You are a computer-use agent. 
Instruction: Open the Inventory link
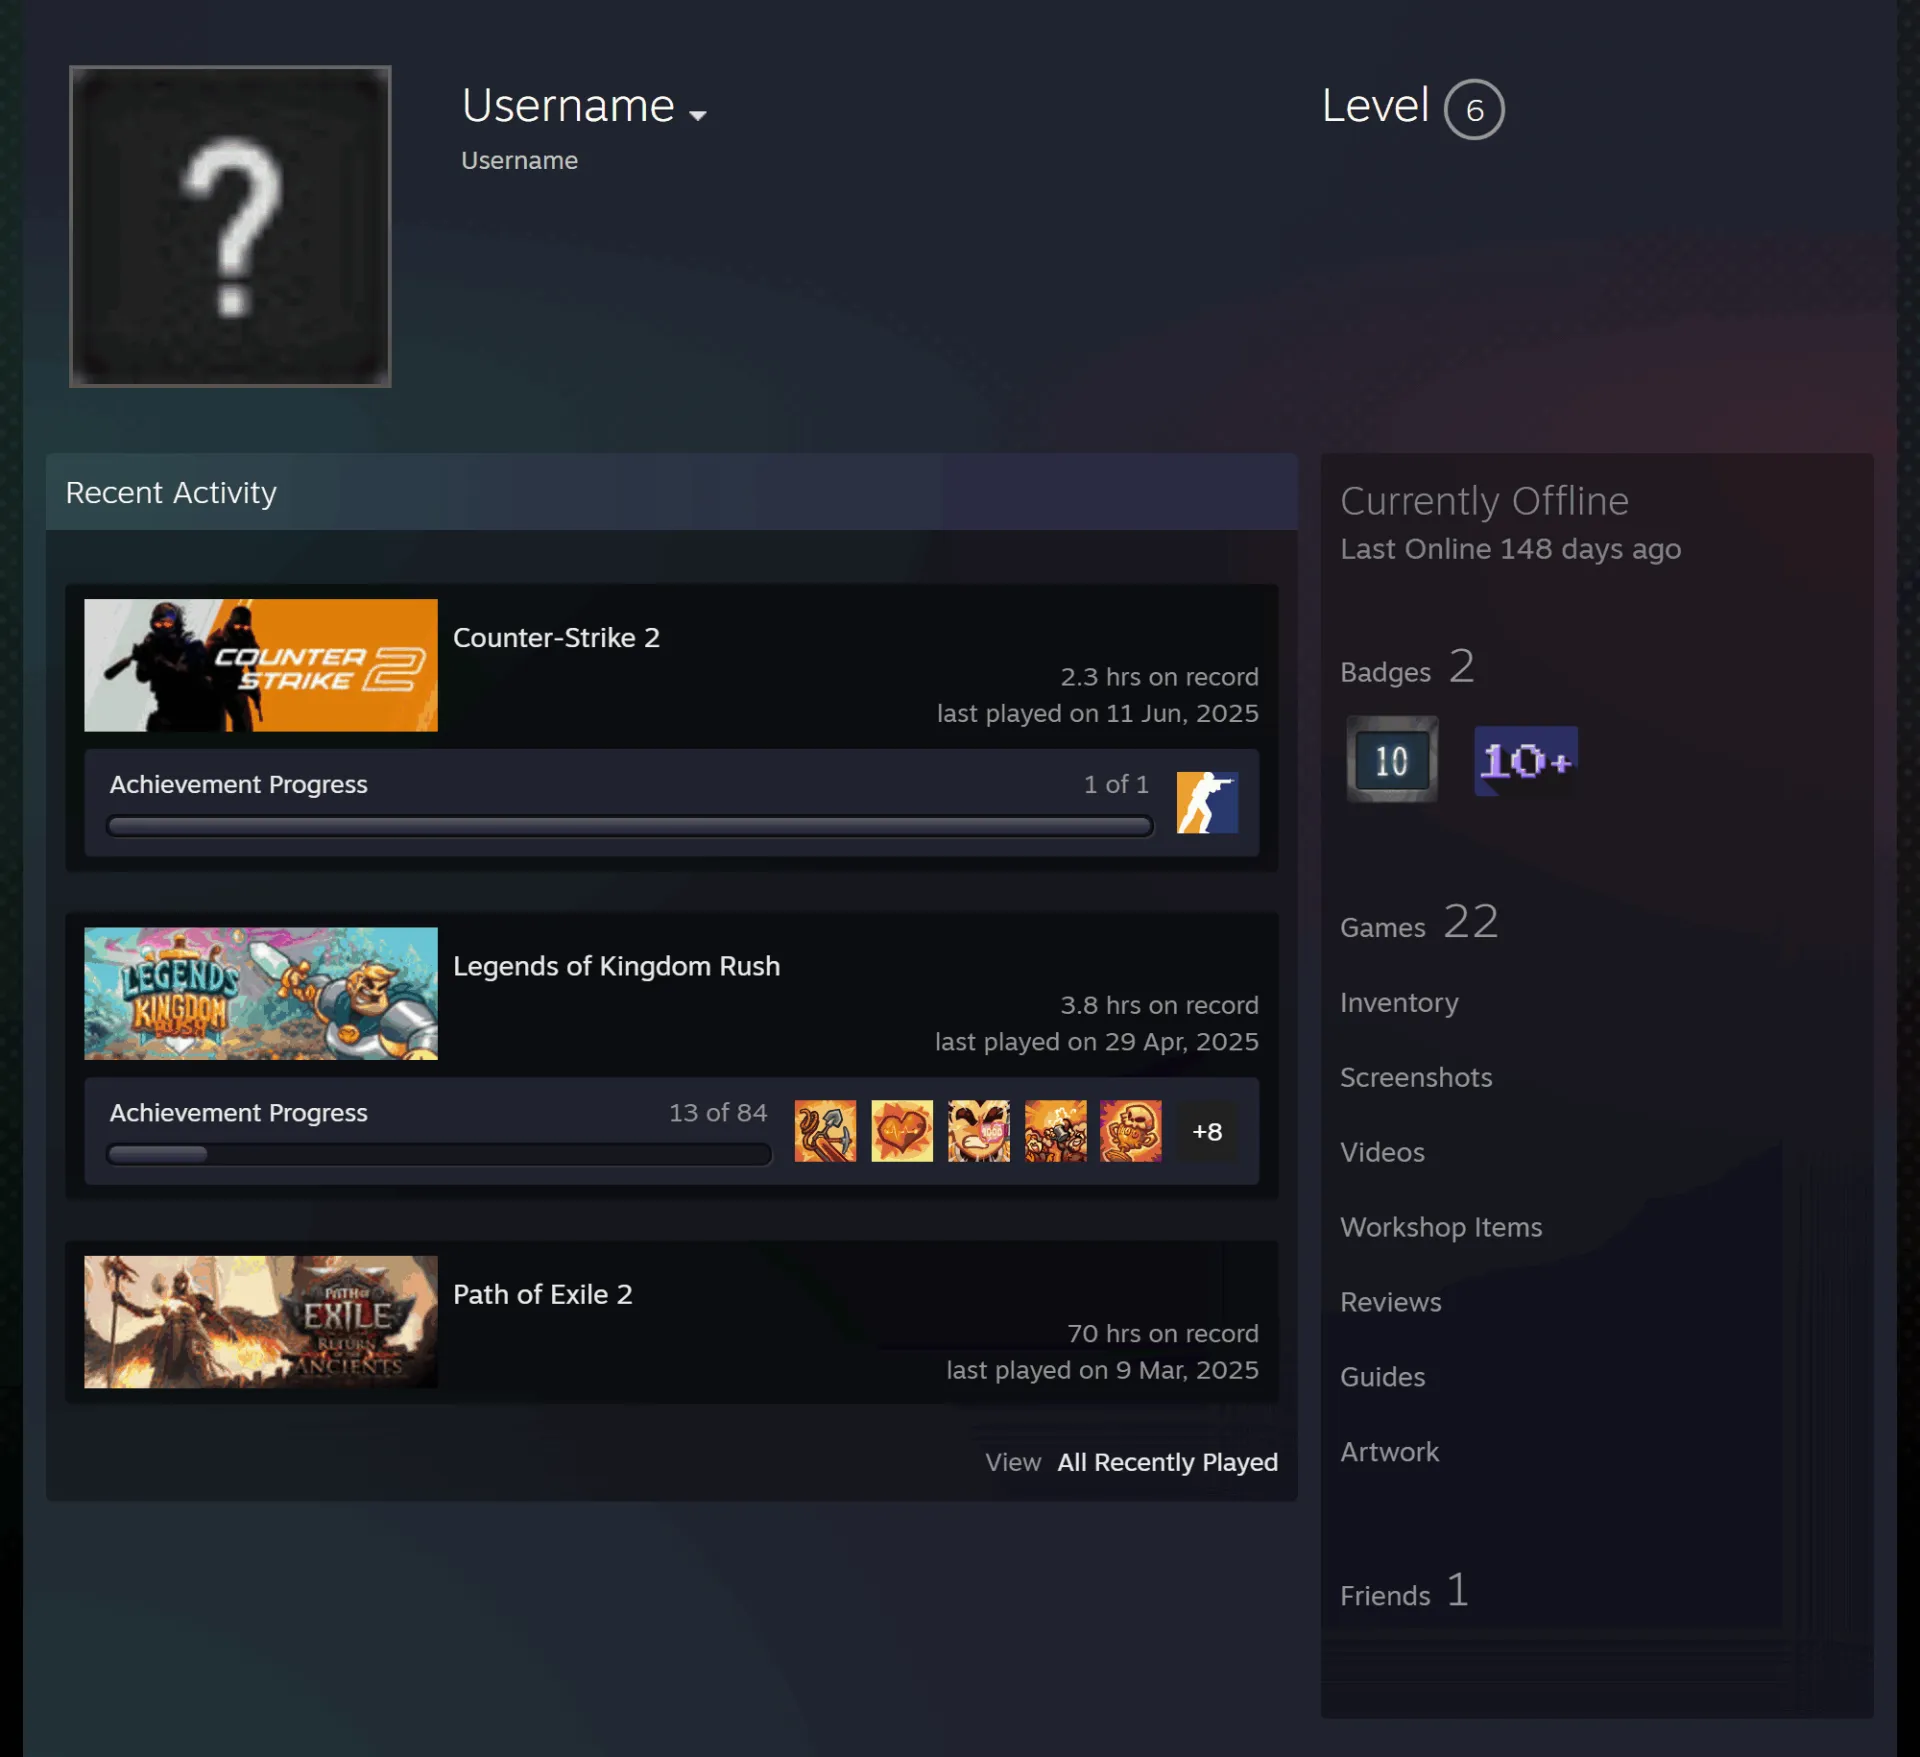[x=1398, y=1002]
